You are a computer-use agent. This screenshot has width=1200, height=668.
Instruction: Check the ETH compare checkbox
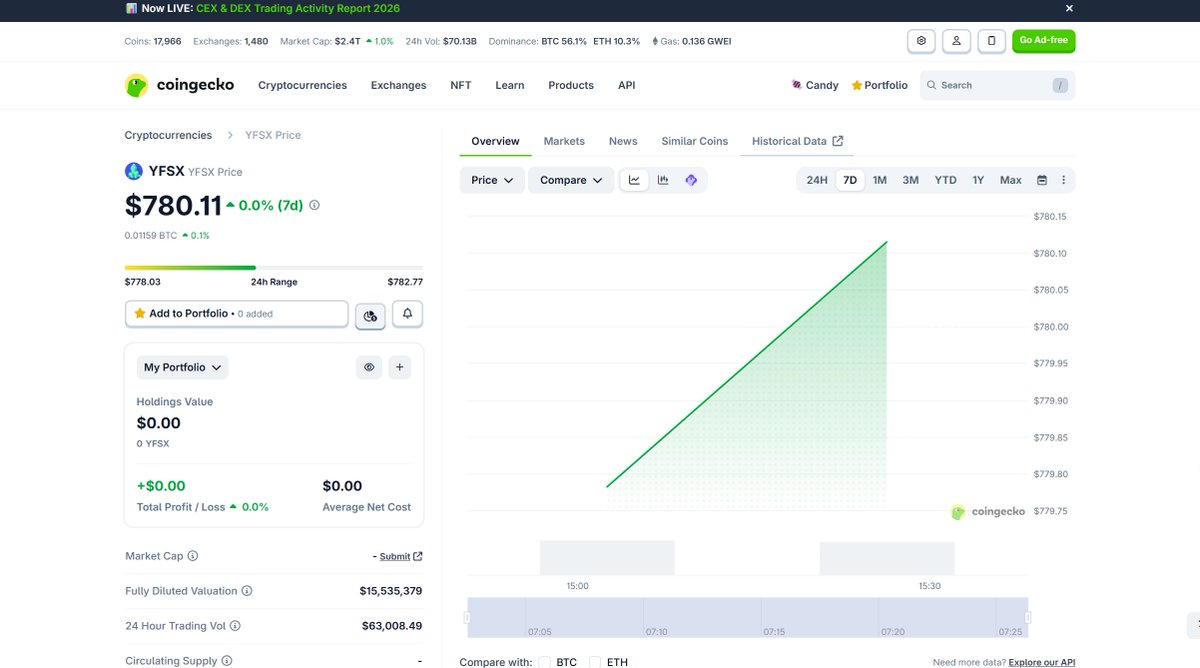click(595, 662)
